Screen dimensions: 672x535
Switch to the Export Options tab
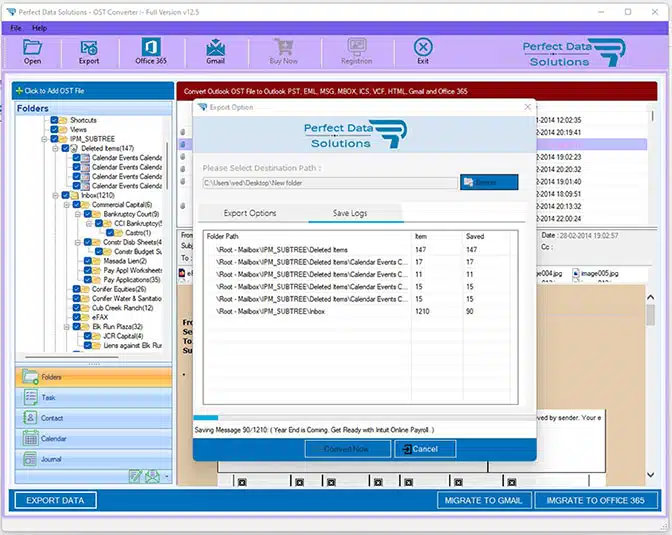tap(250, 213)
